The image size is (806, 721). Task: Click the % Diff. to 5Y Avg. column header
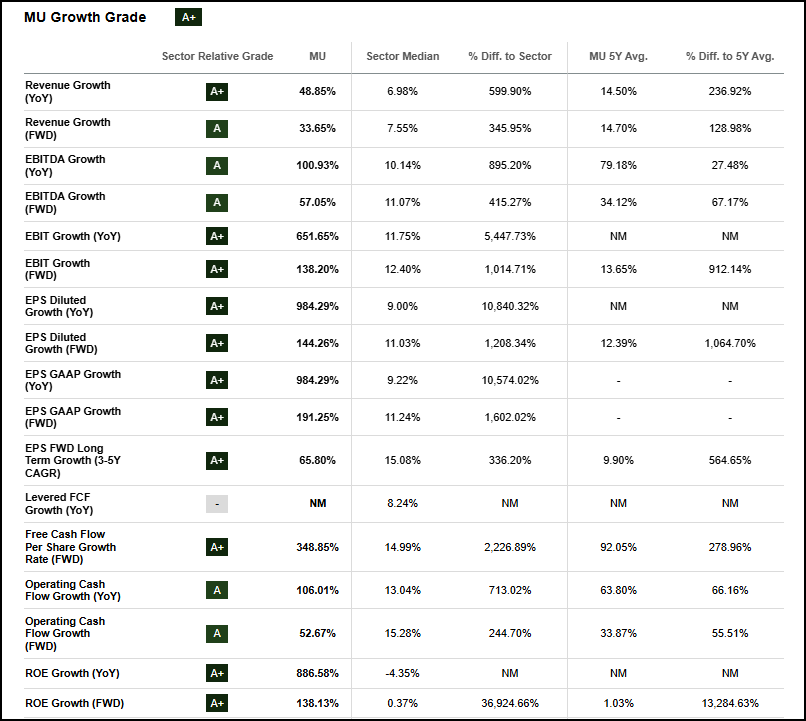click(x=730, y=56)
